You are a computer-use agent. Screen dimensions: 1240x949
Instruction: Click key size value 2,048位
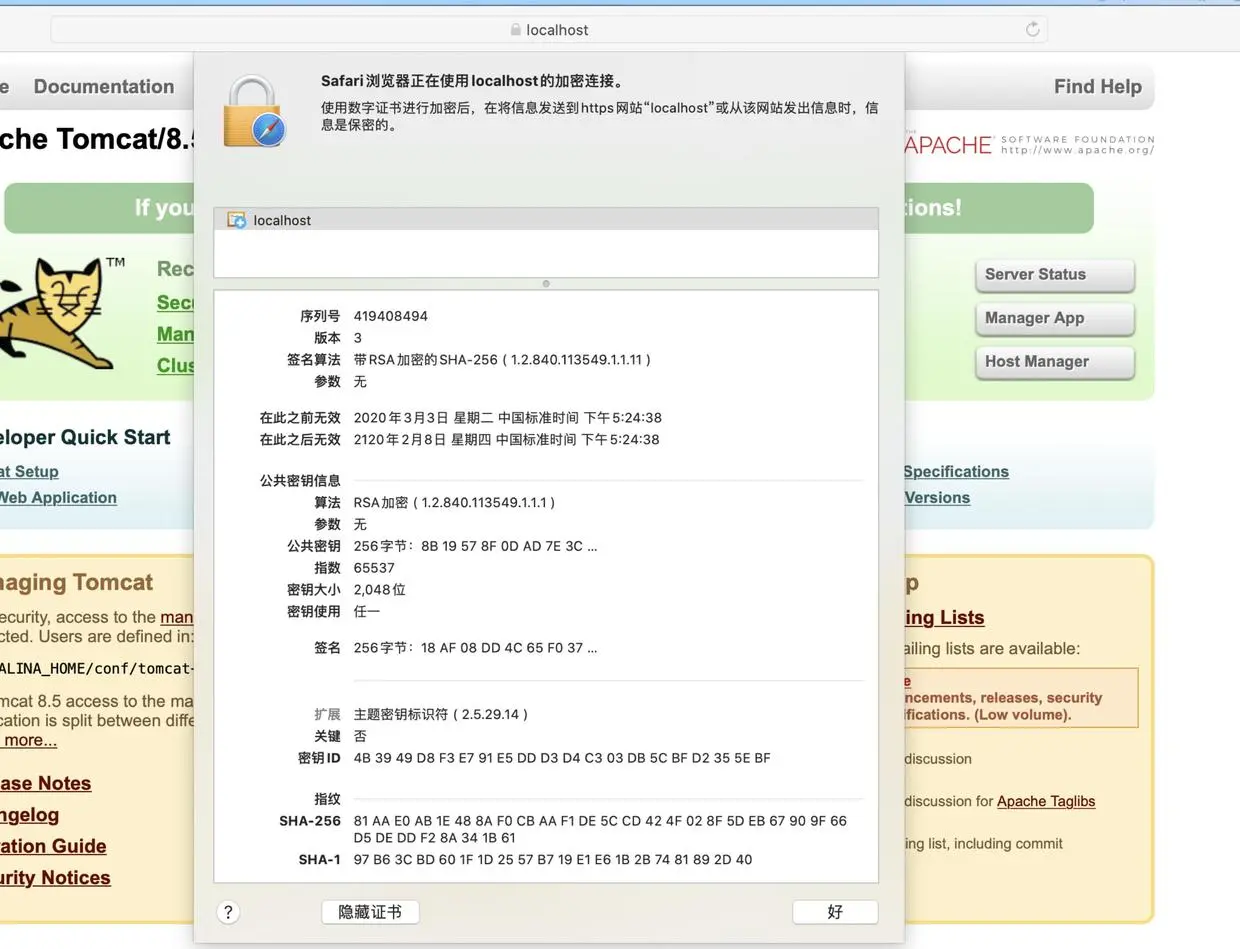click(380, 590)
